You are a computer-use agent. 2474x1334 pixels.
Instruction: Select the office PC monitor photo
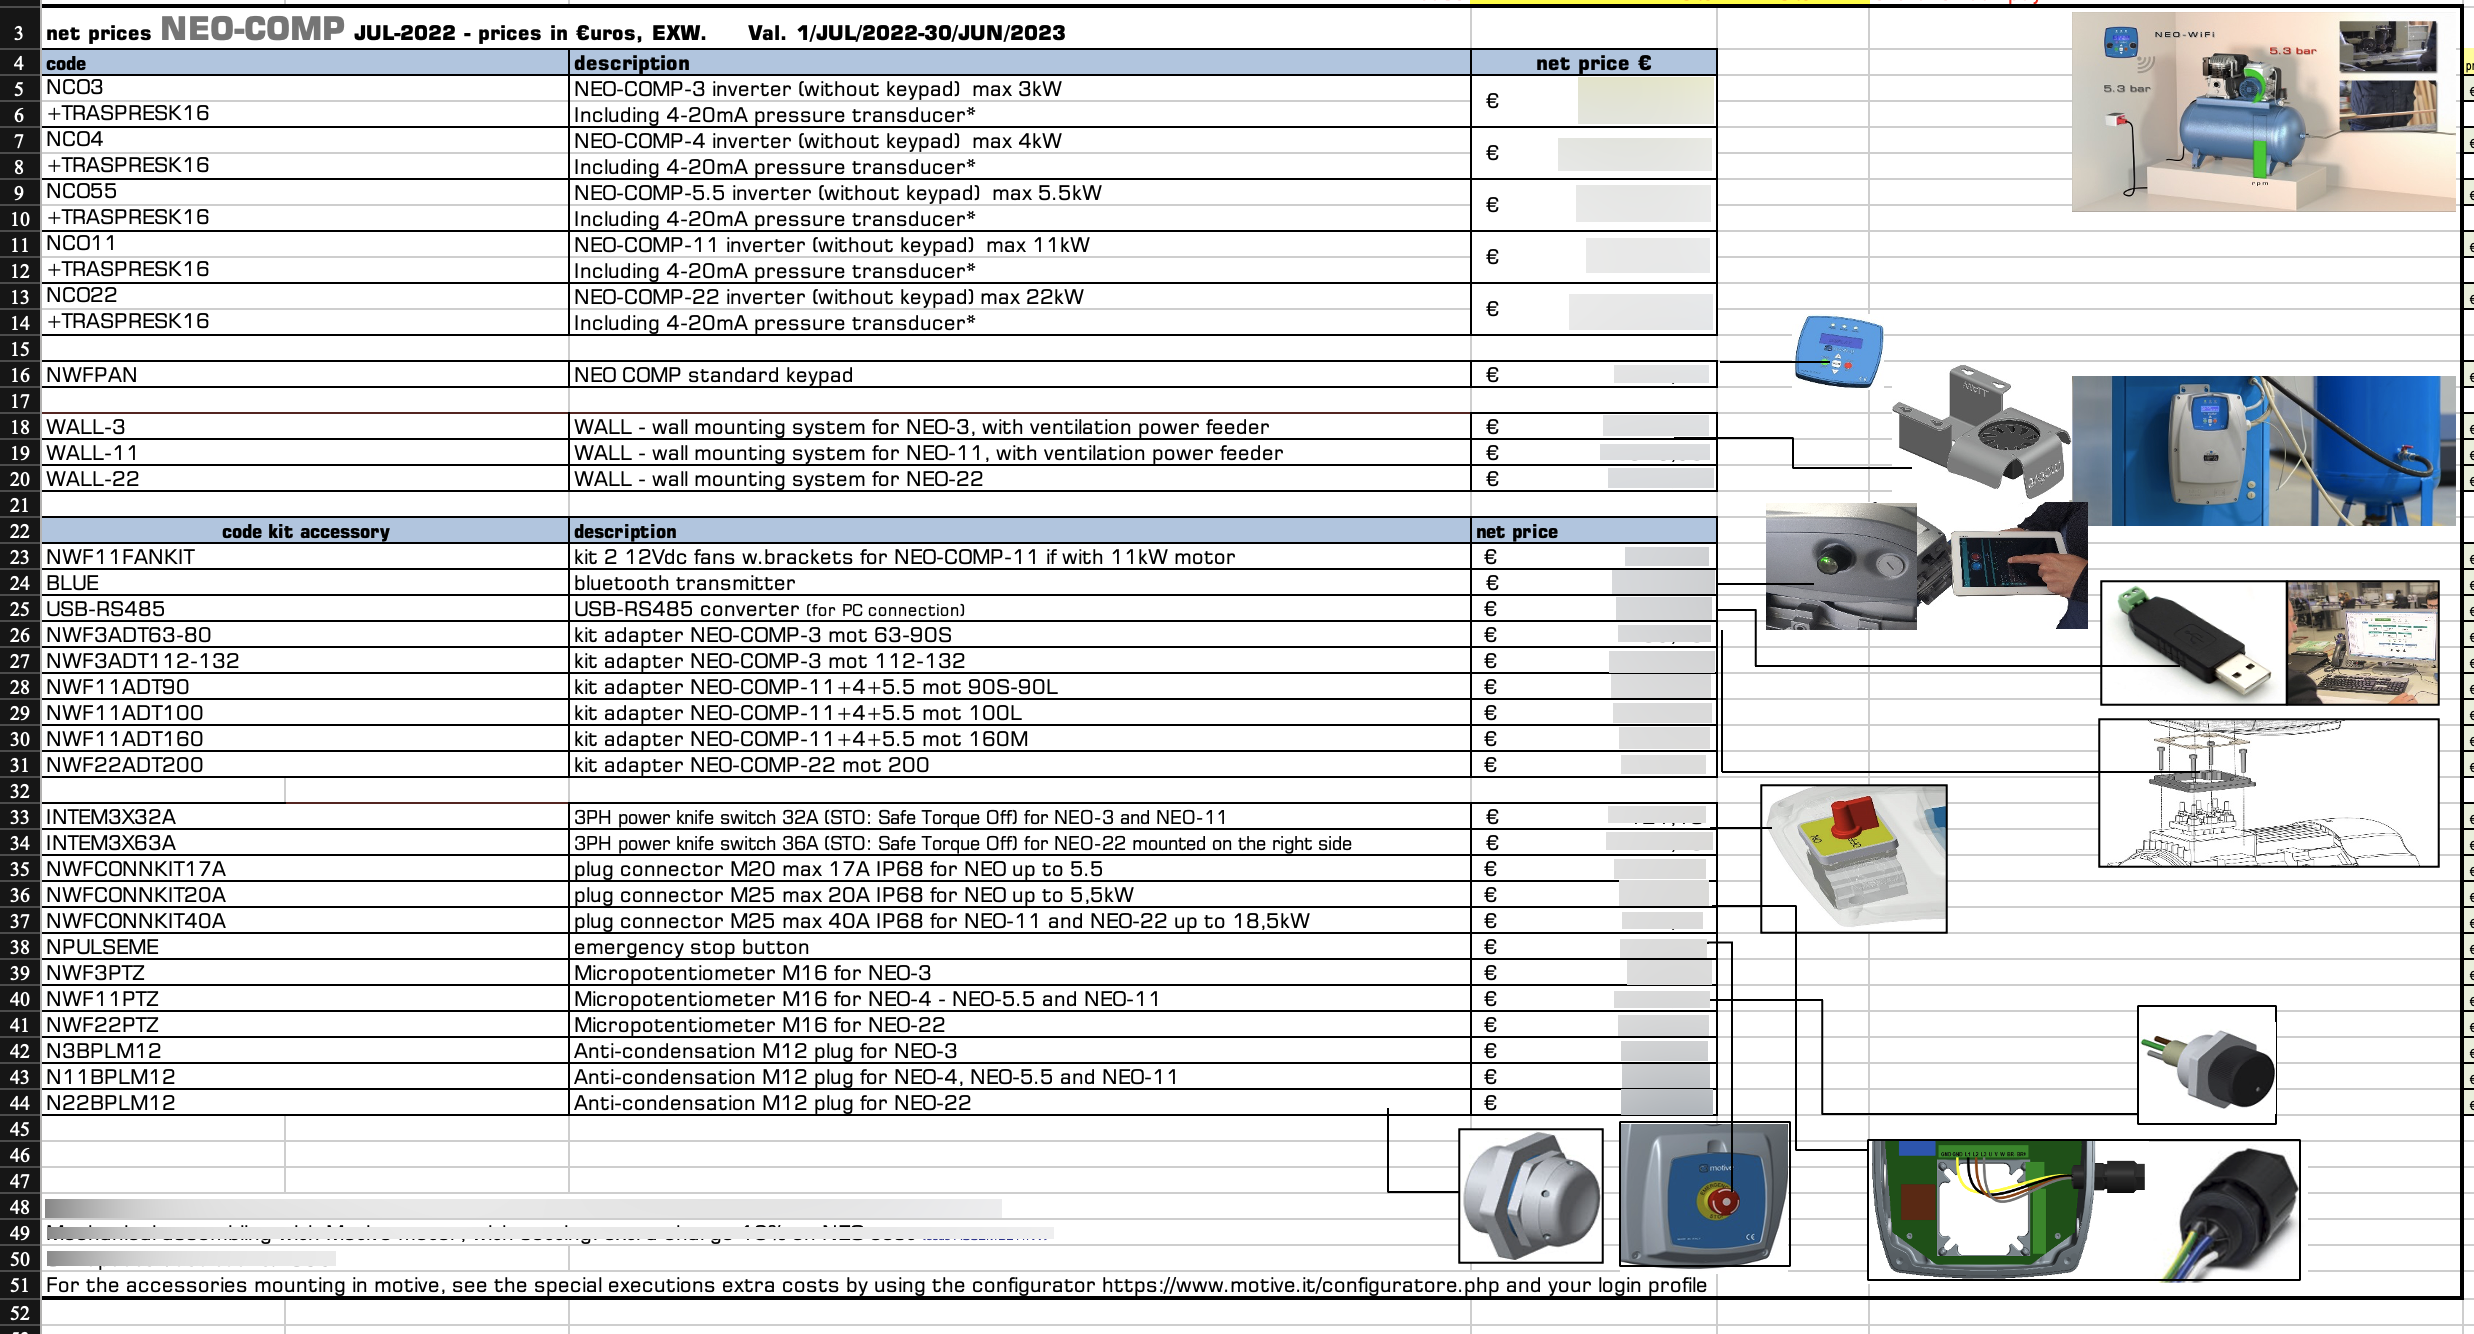2363,643
